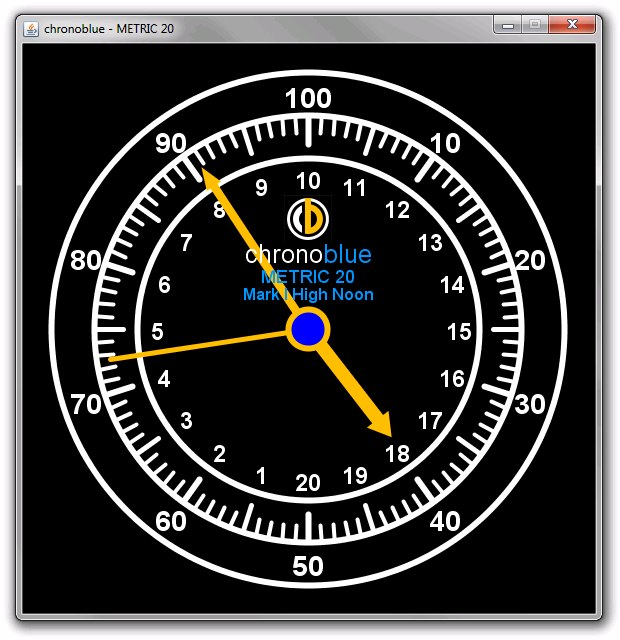Click hour number 10 on inner dial
This screenshot has width=620, height=640.
pyautogui.click(x=308, y=181)
